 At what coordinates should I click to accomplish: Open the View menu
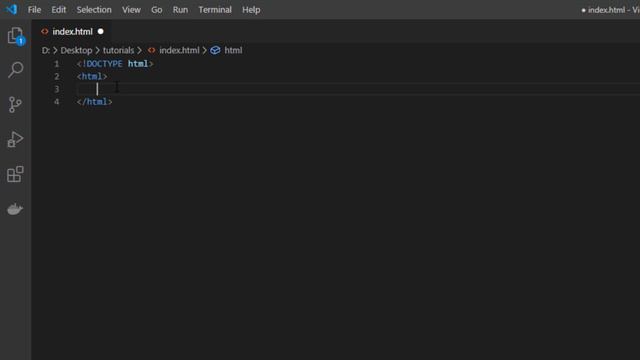pyautogui.click(x=131, y=9)
